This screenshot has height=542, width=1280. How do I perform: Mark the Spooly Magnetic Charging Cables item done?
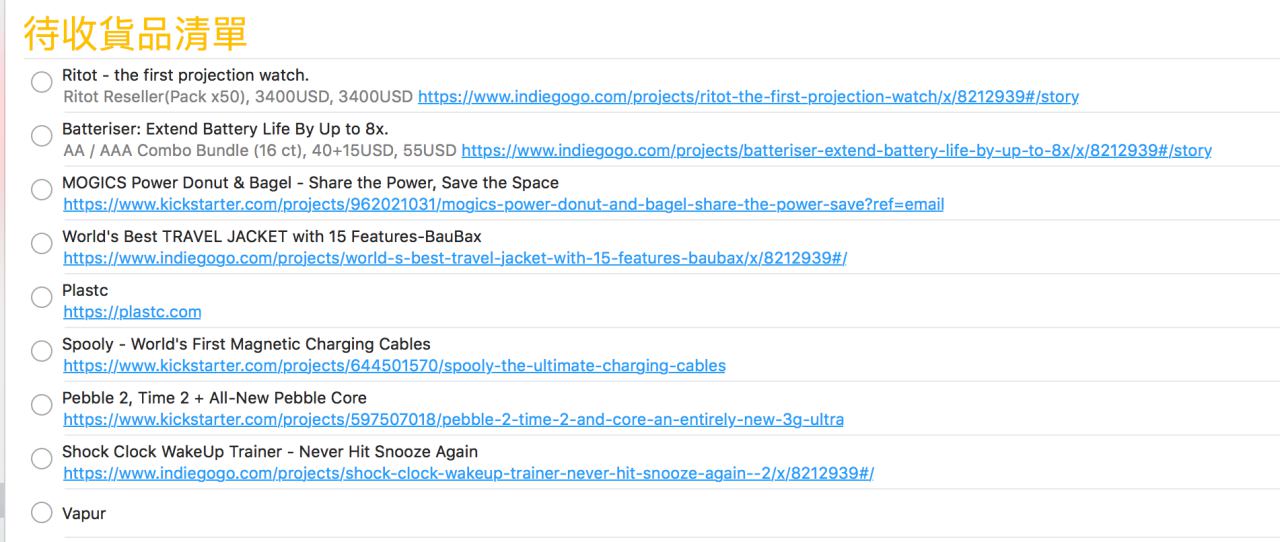(42, 351)
